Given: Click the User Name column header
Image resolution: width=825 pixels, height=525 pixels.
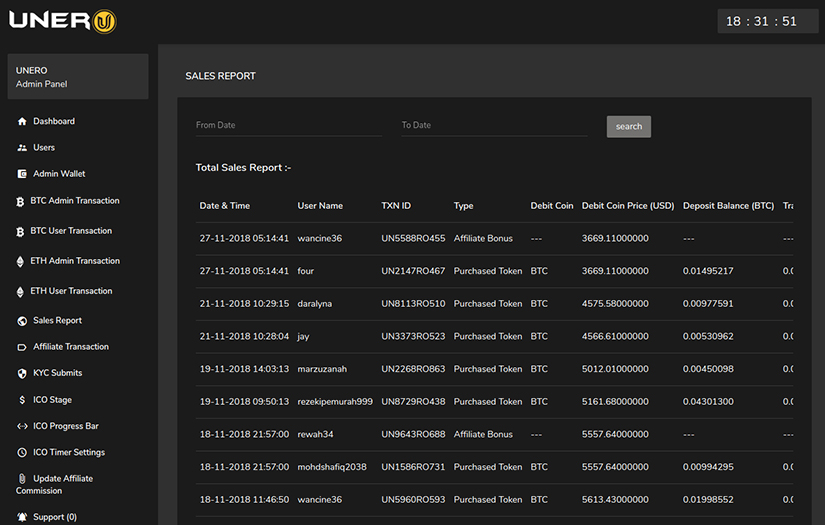Looking at the screenshot, I should tap(320, 206).
